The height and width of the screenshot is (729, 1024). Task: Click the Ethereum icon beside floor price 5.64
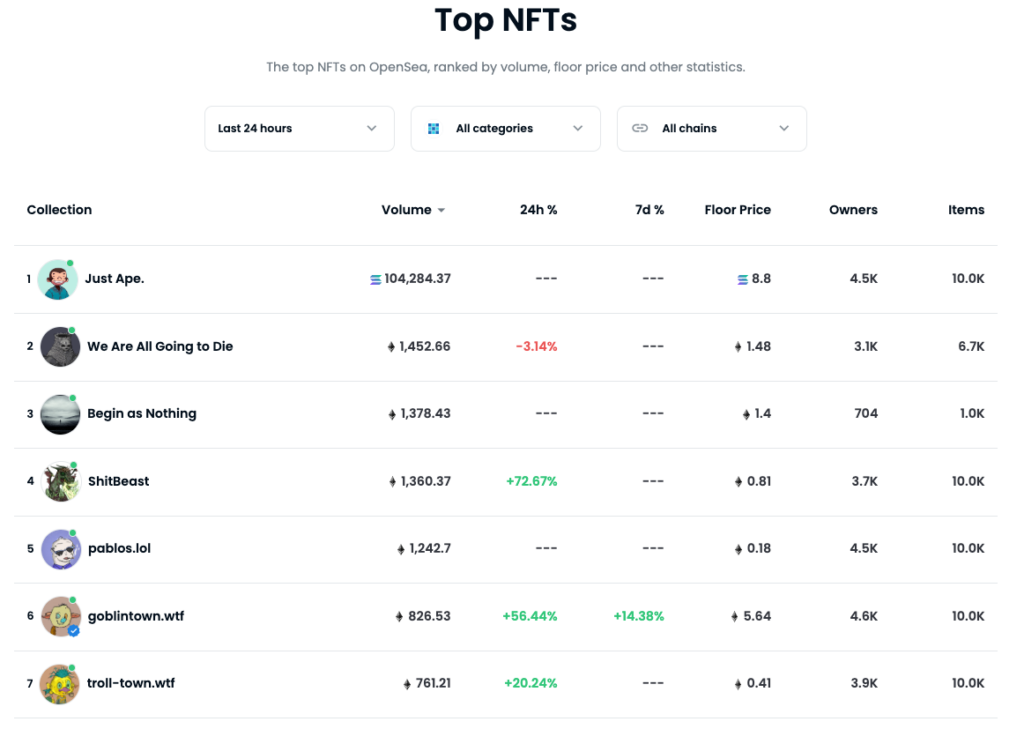tap(735, 617)
